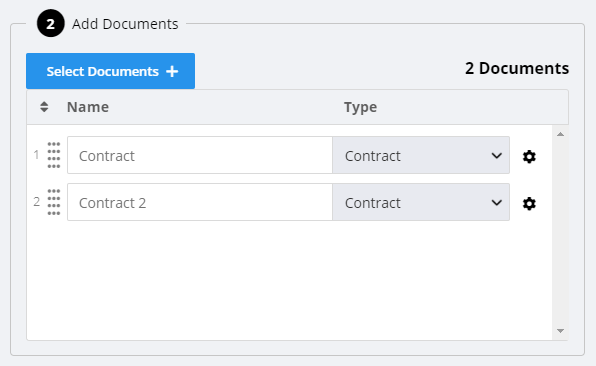Screen dimensions: 596x366
Task: Click the sort arrows icon in table header
Action: (44, 107)
